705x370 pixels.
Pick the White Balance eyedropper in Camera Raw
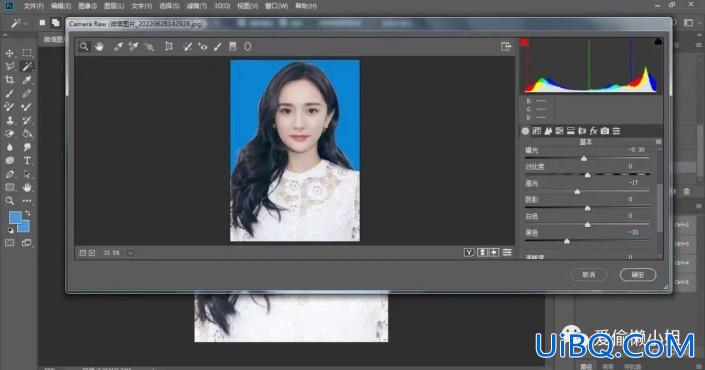(x=118, y=46)
